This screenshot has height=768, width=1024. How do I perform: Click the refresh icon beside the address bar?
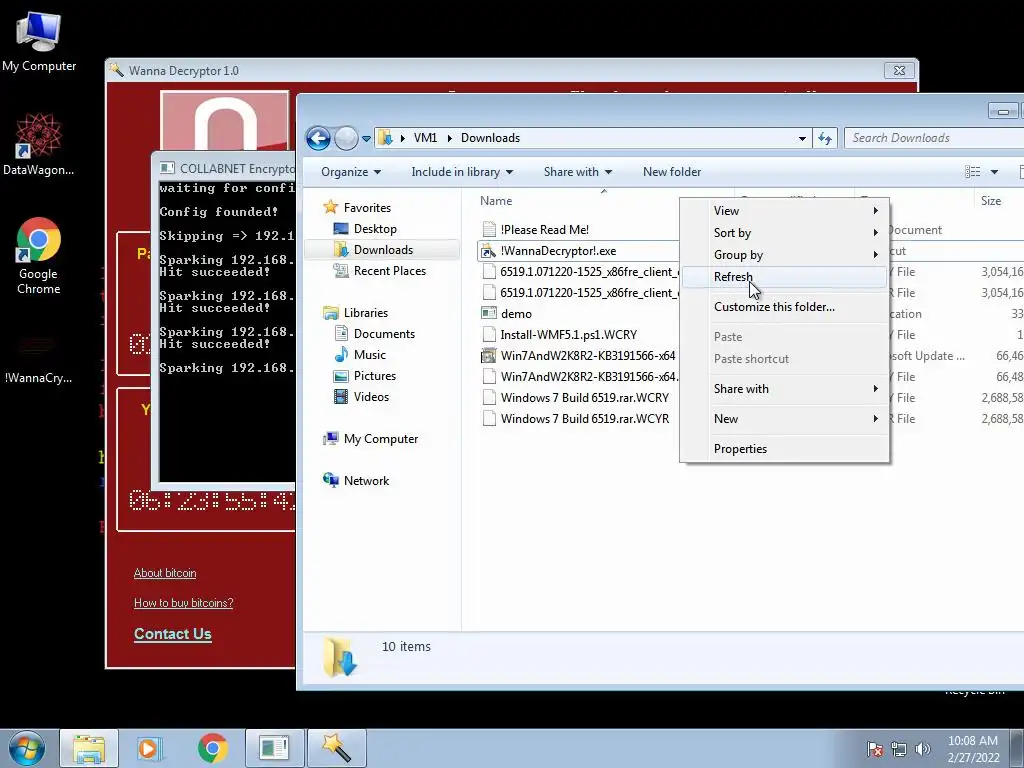pyautogui.click(x=825, y=138)
